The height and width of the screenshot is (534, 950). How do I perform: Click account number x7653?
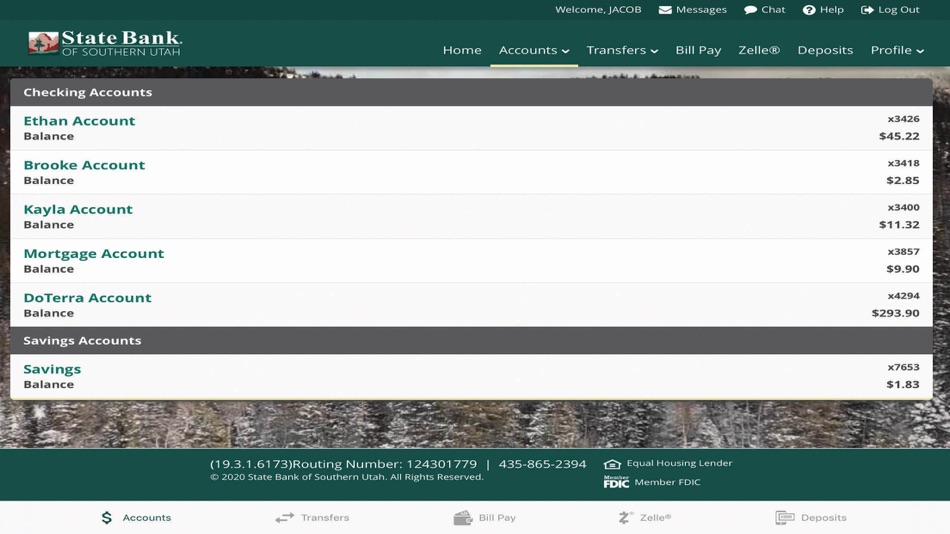903,367
